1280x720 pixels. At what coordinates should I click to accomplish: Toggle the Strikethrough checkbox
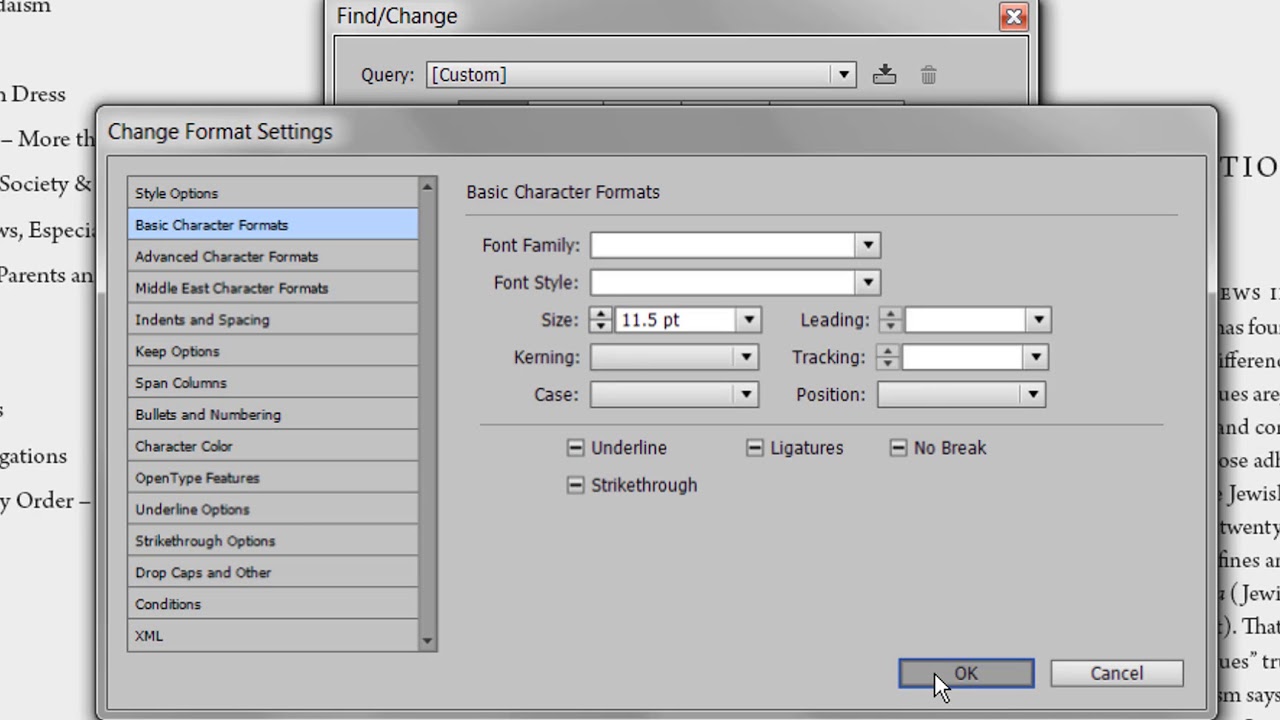[x=575, y=485]
